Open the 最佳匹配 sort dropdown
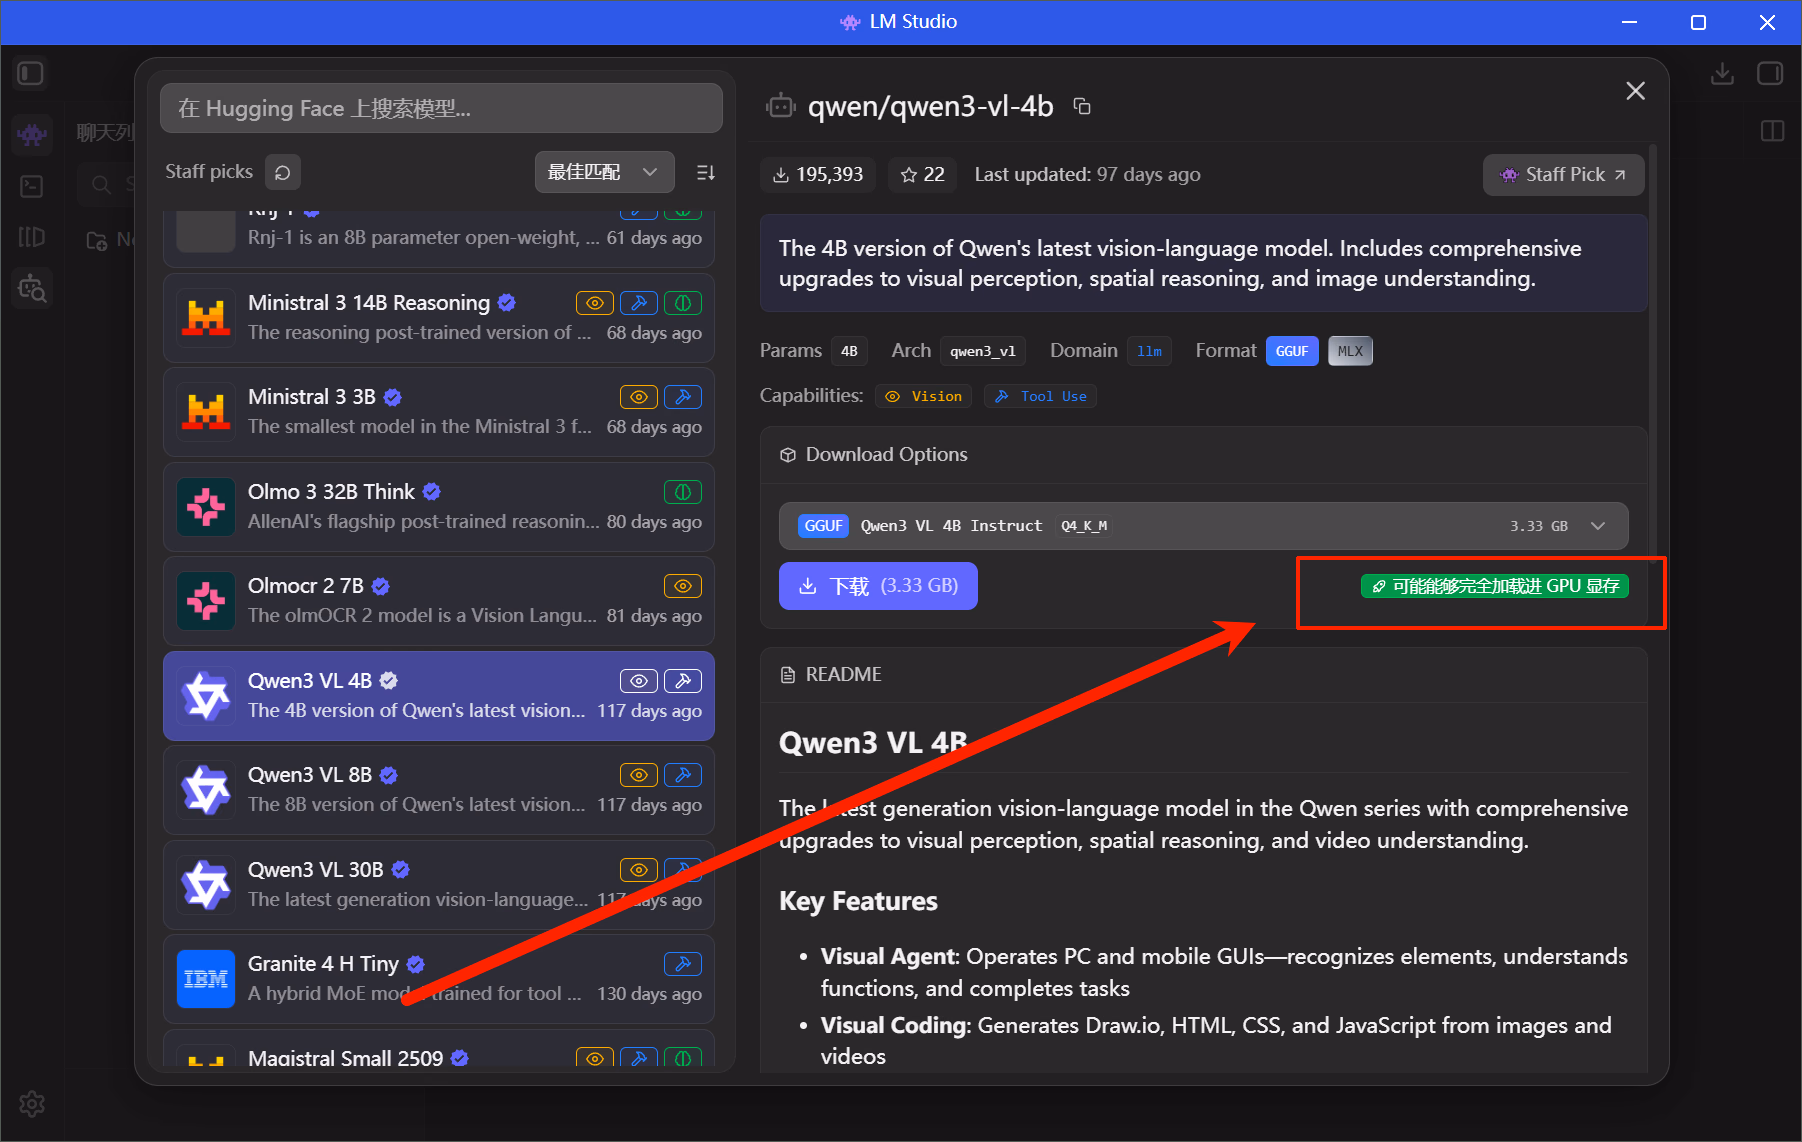 pos(604,172)
